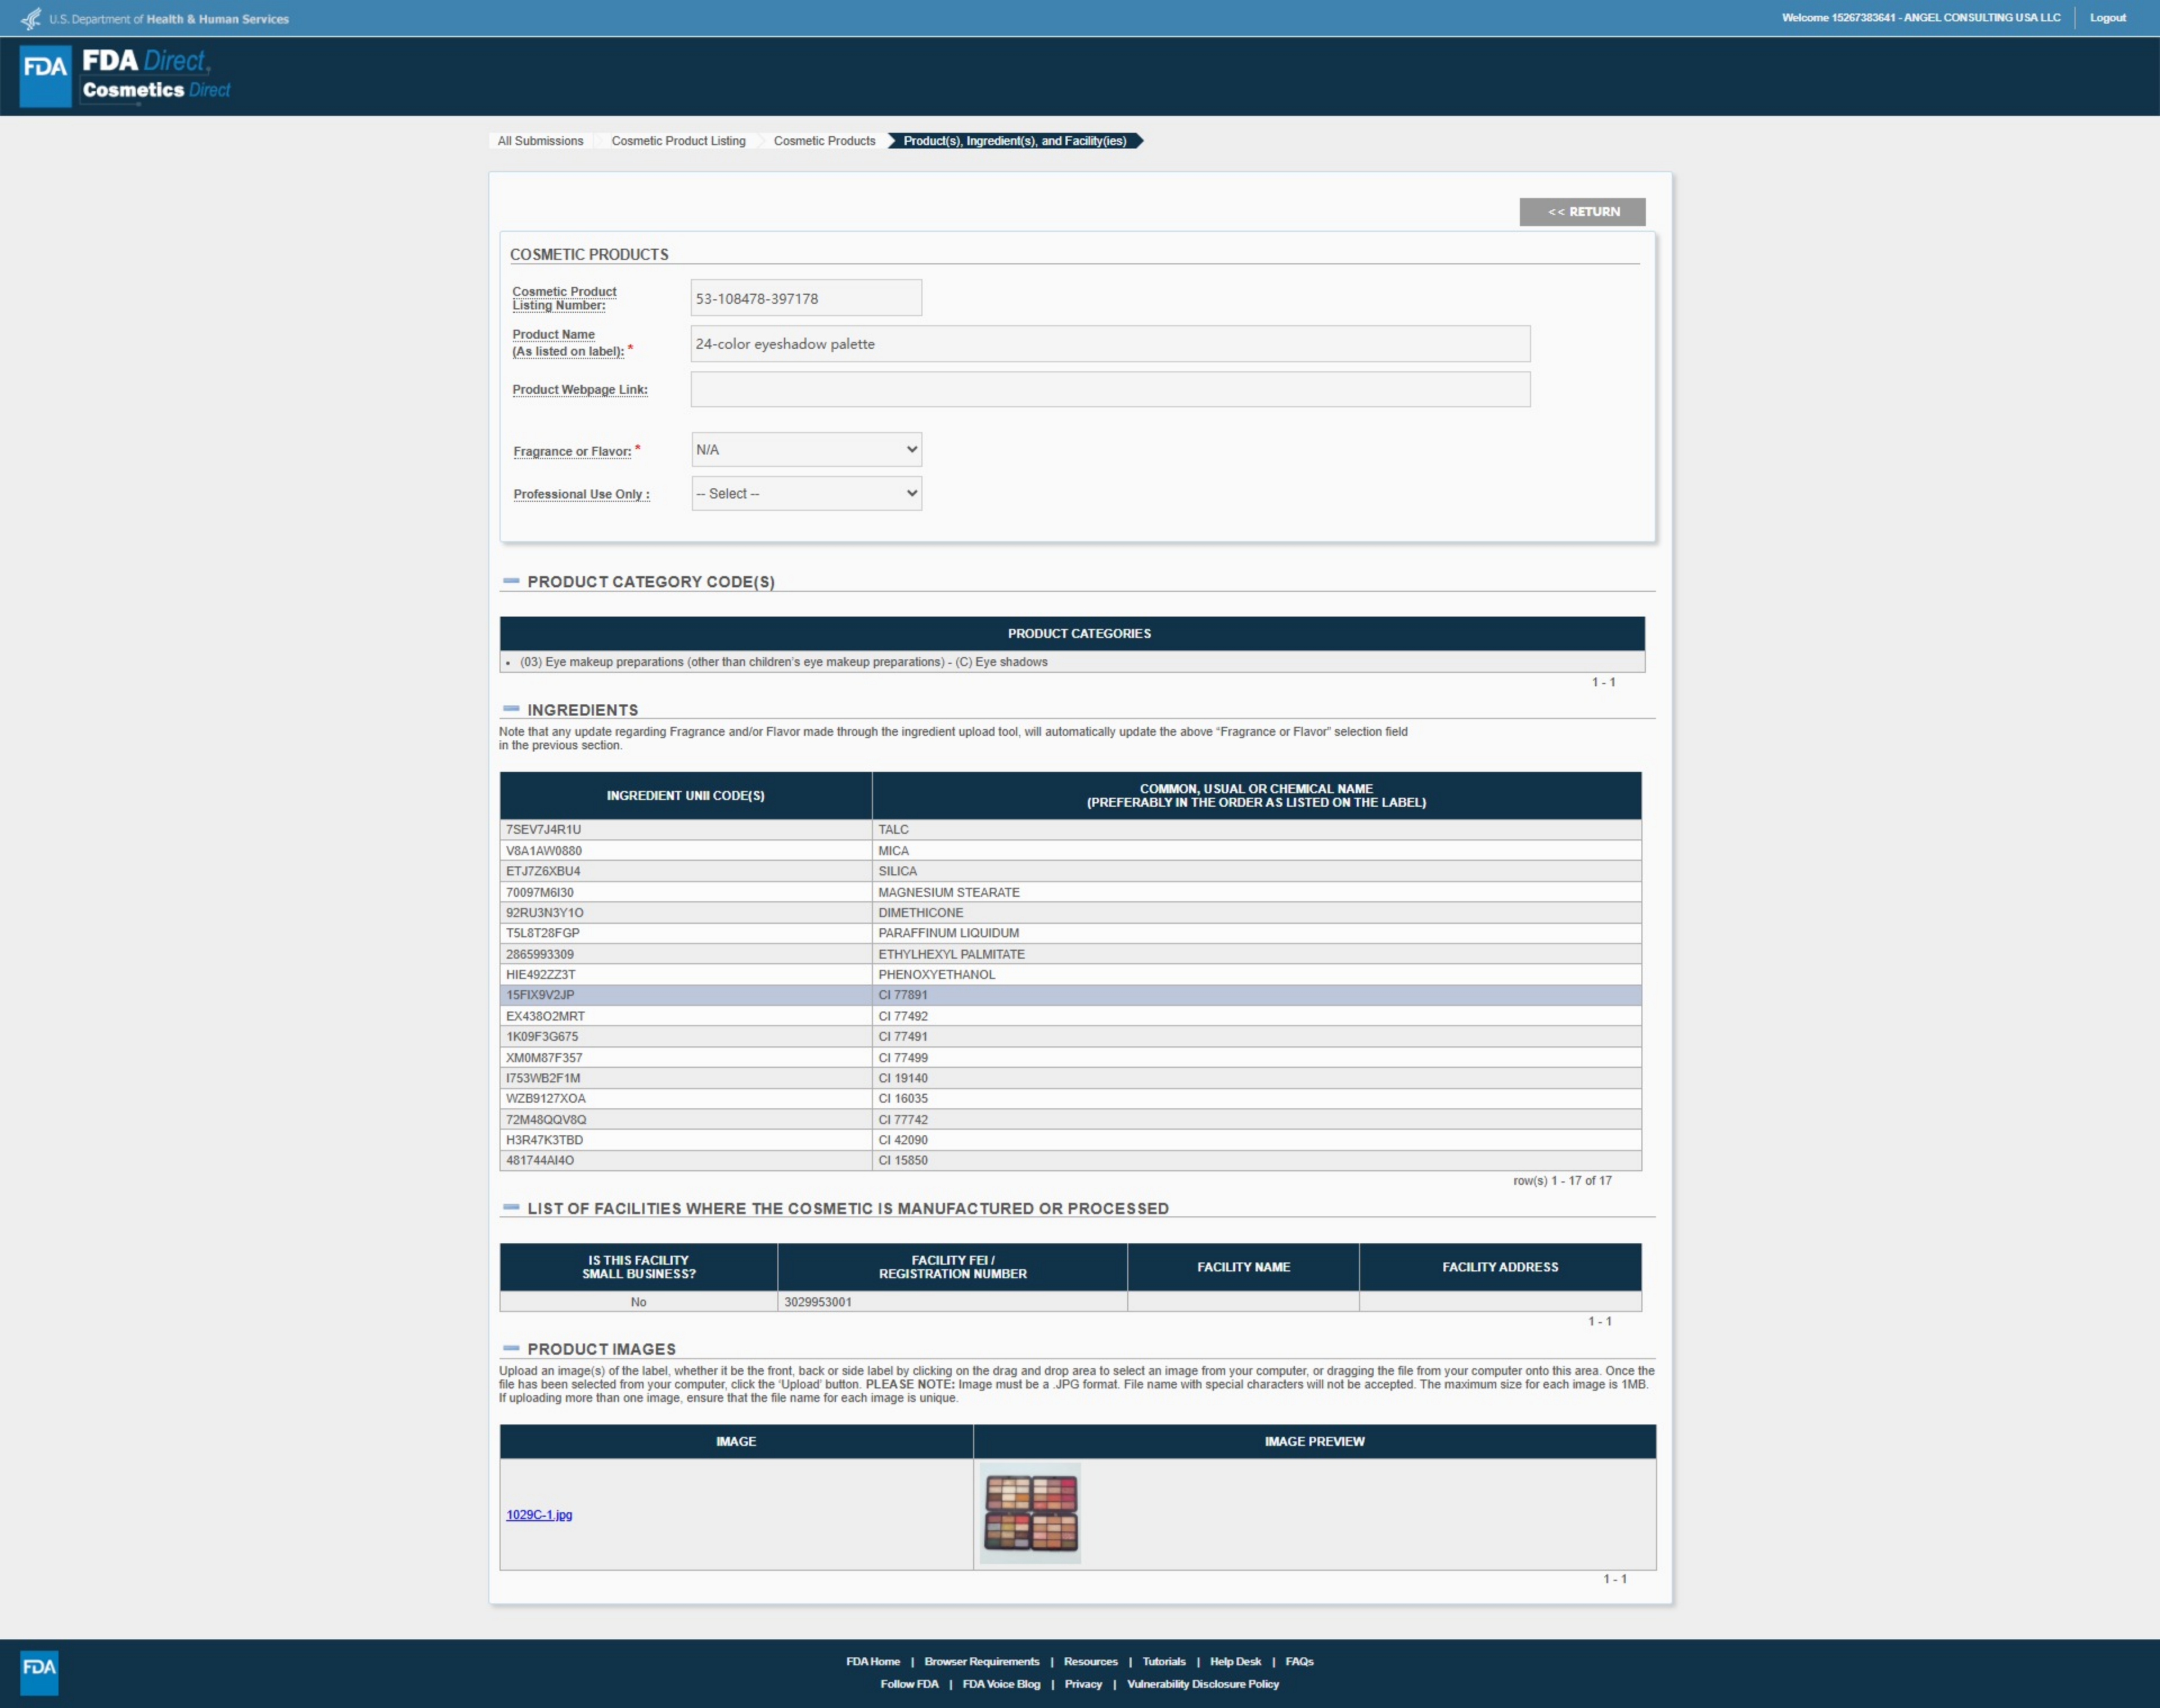Open the 1029C-1.jpg image link

click(x=539, y=1514)
